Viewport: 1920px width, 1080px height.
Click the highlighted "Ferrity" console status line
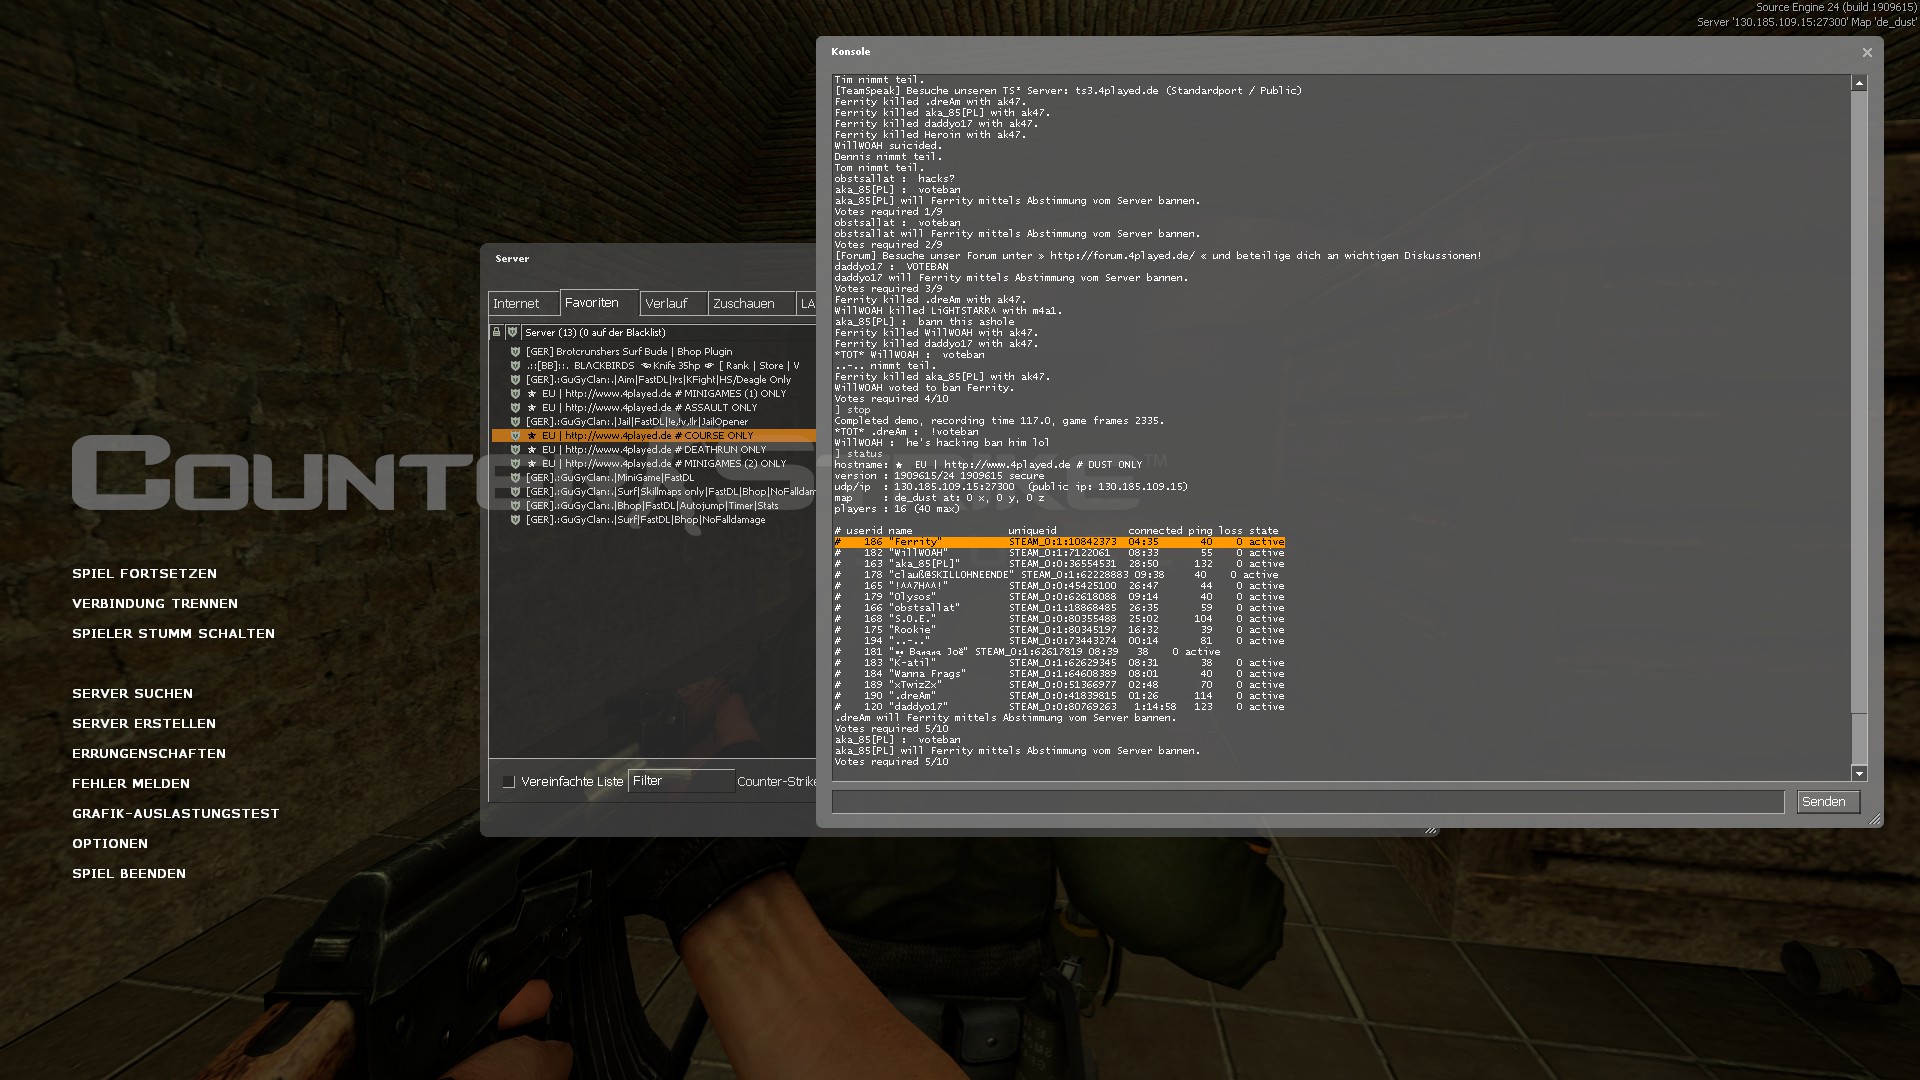pos(1059,542)
